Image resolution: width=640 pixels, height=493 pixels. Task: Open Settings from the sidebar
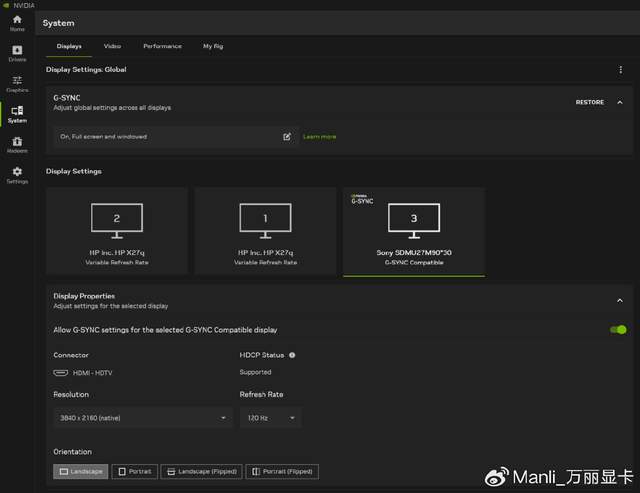(17, 175)
